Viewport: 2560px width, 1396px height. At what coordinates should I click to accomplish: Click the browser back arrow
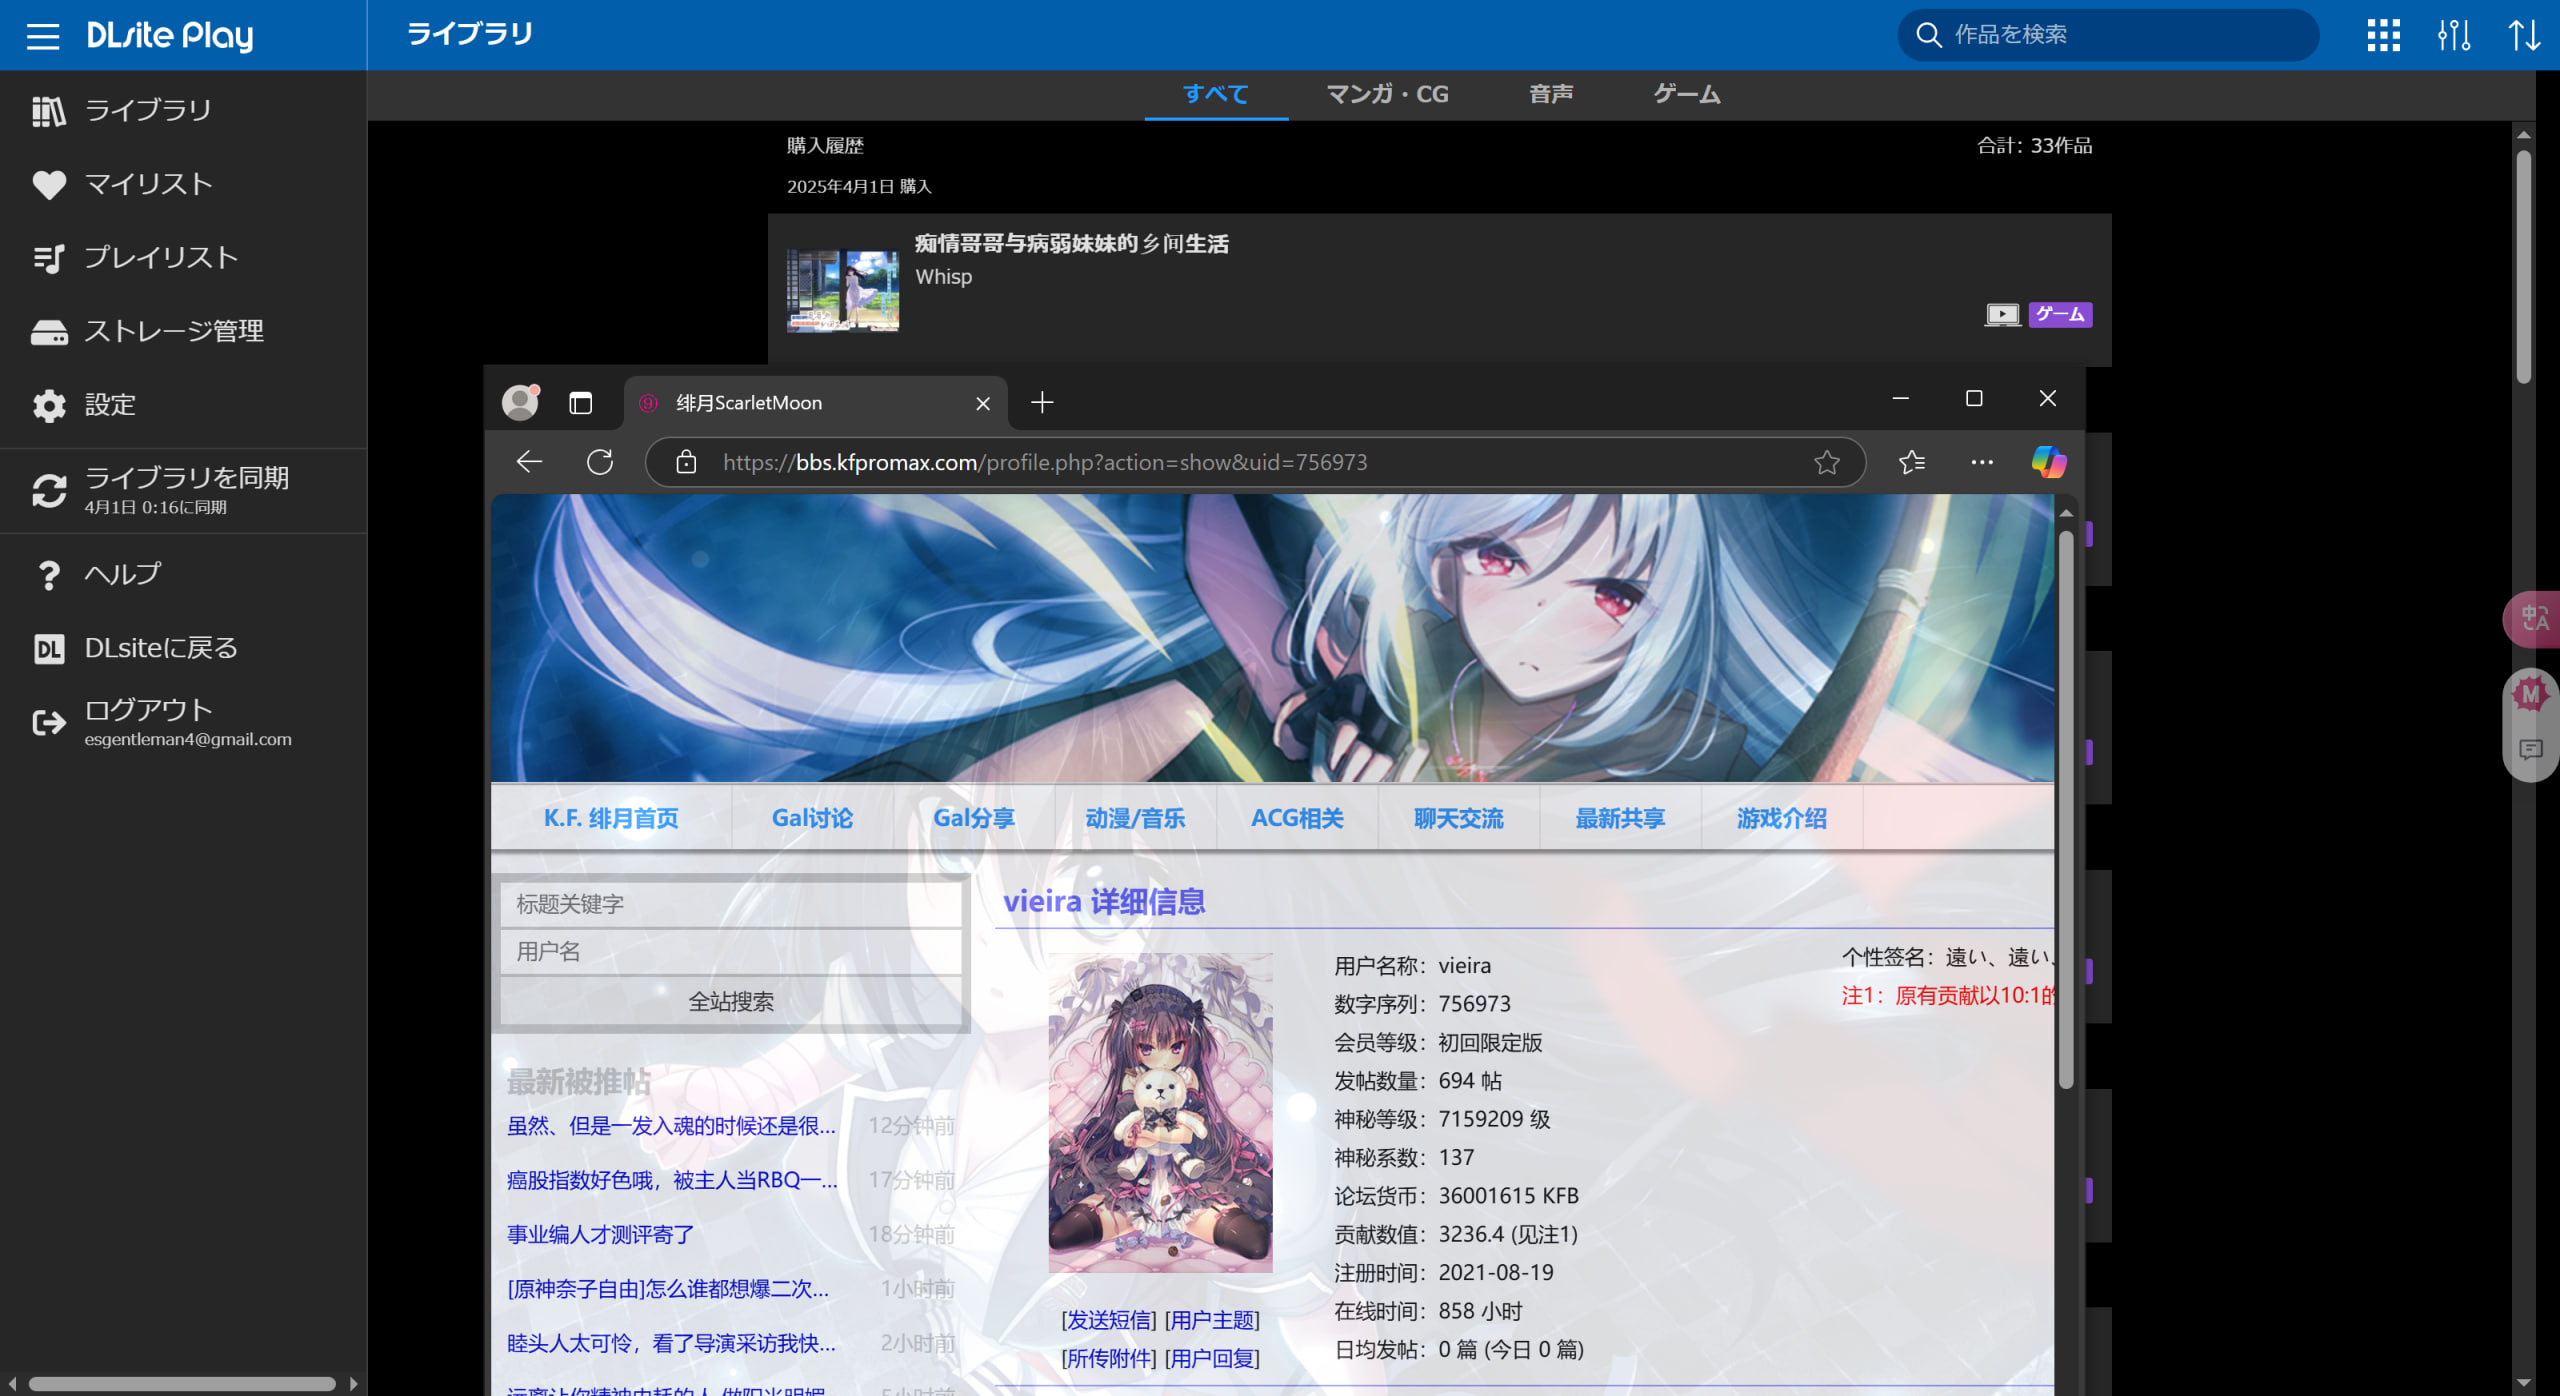point(529,462)
